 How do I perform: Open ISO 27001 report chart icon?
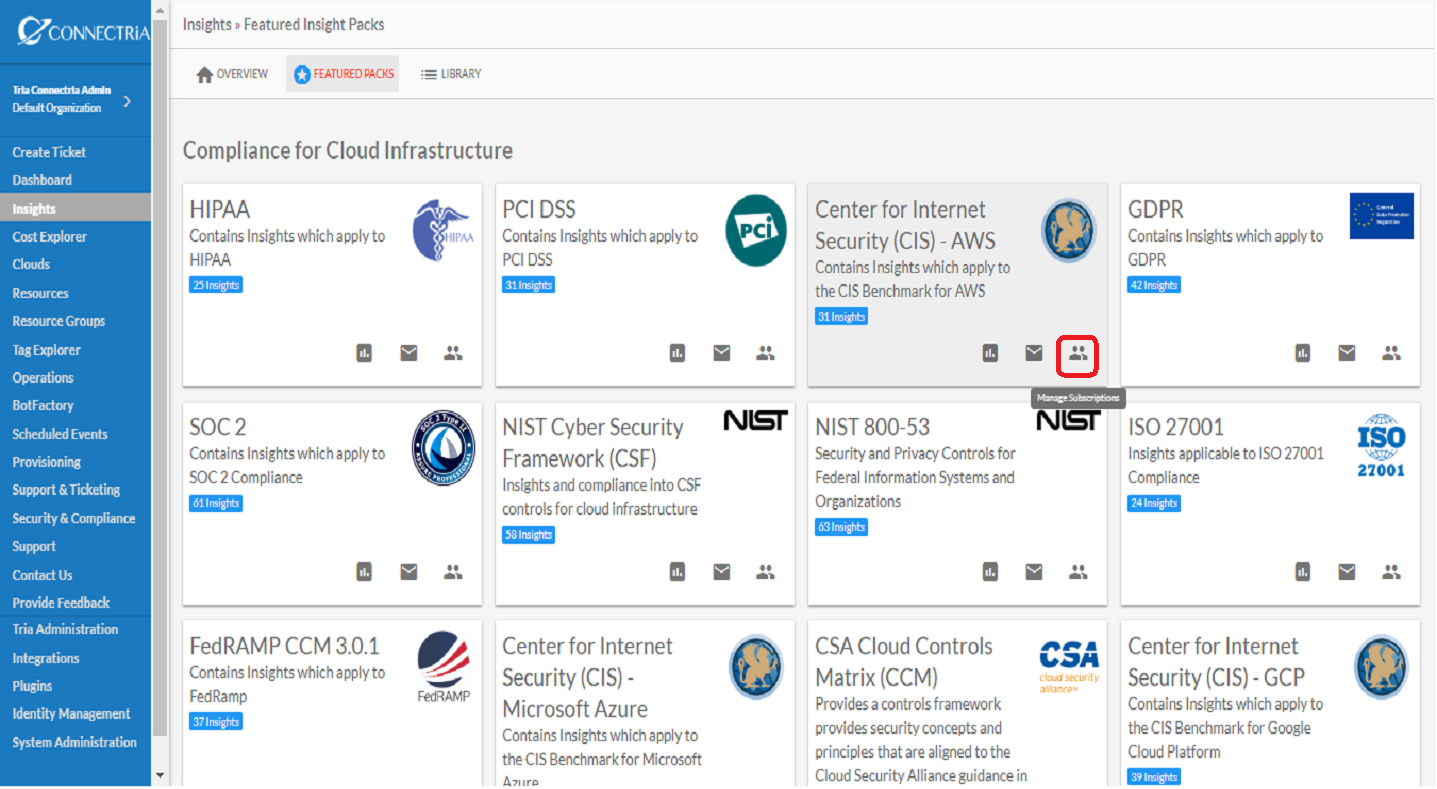pyautogui.click(x=1303, y=571)
